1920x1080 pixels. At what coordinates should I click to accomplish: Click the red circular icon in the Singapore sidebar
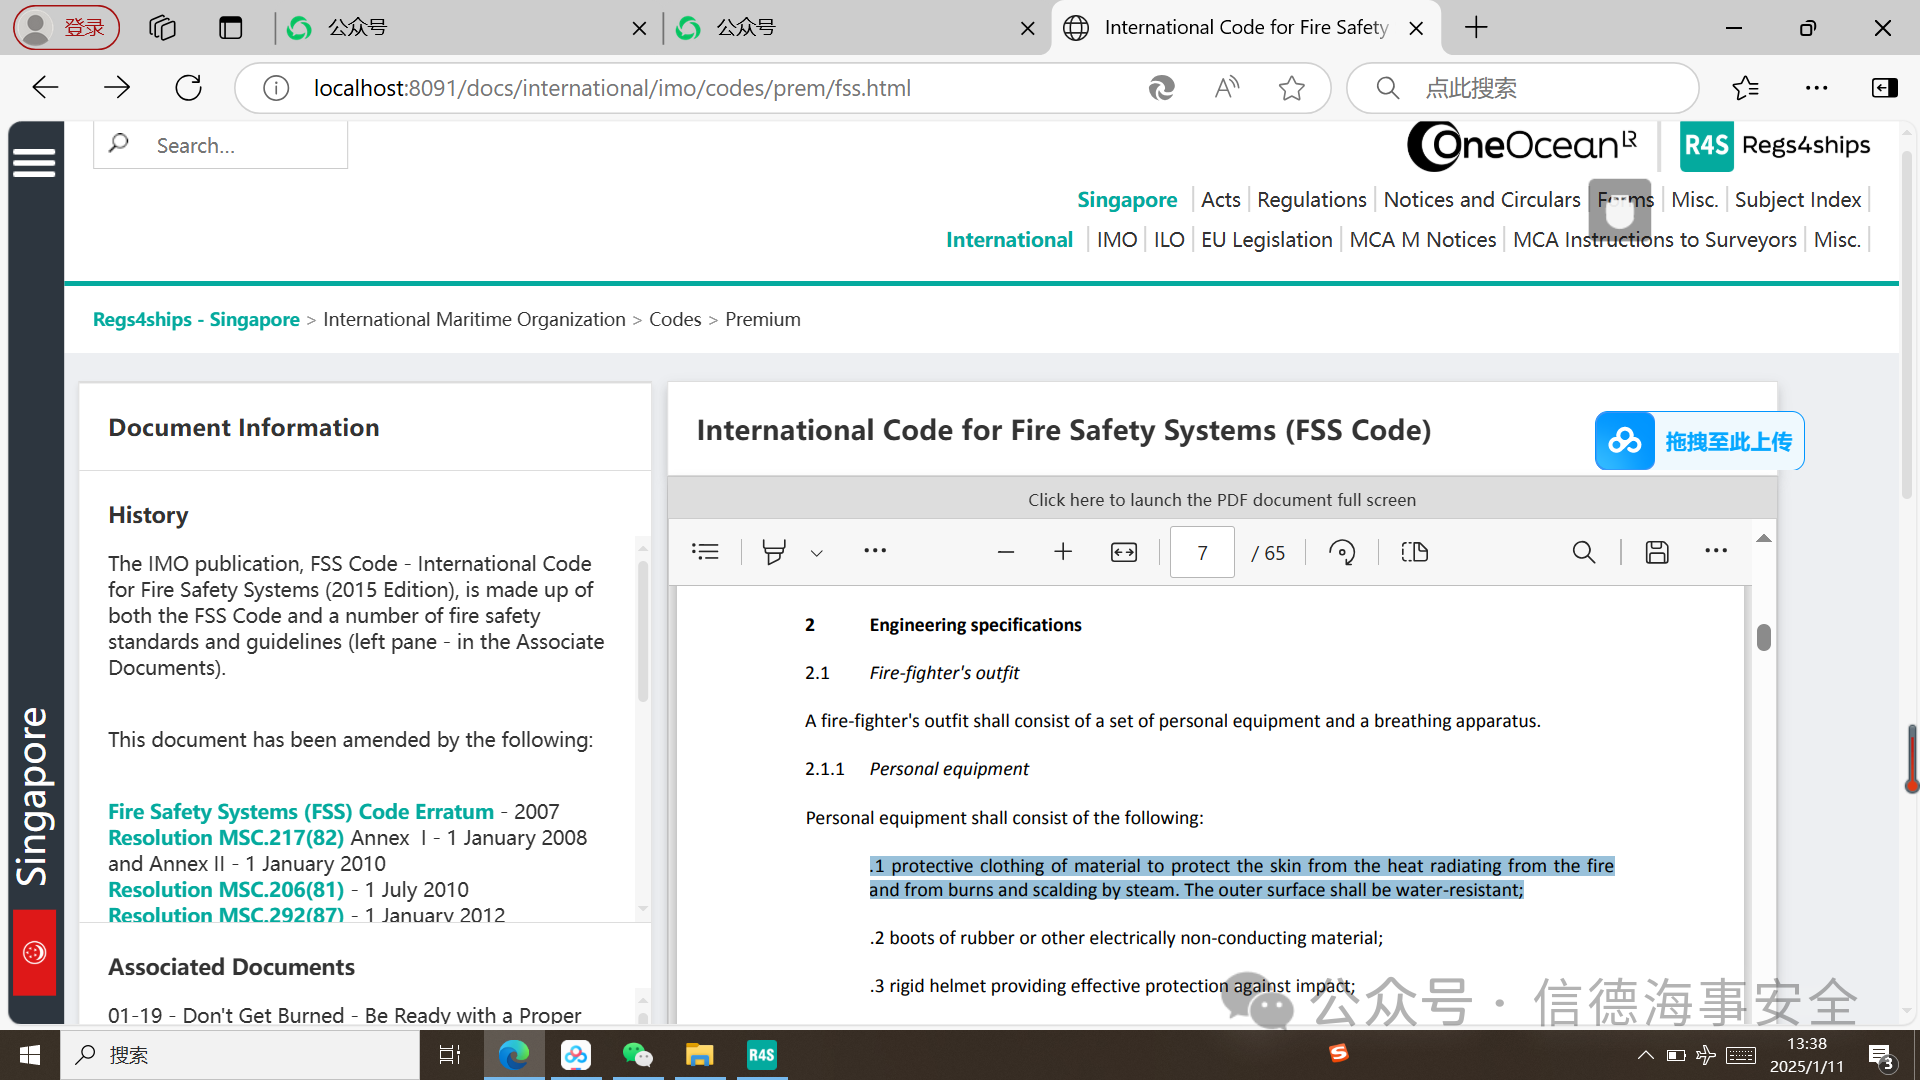[x=34, y=952]
